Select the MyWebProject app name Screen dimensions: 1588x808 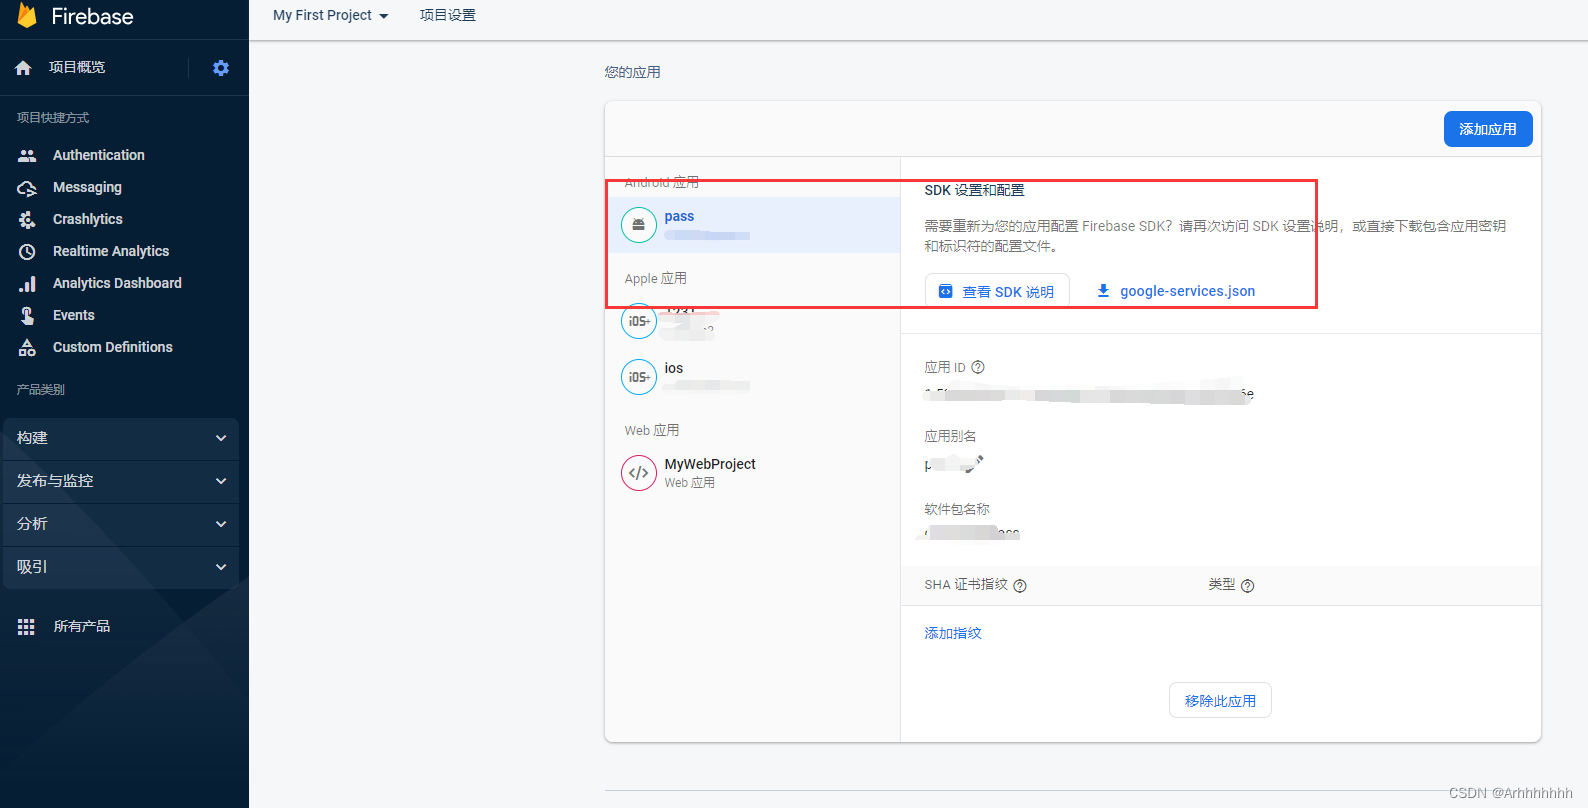[x=710, y=464]
